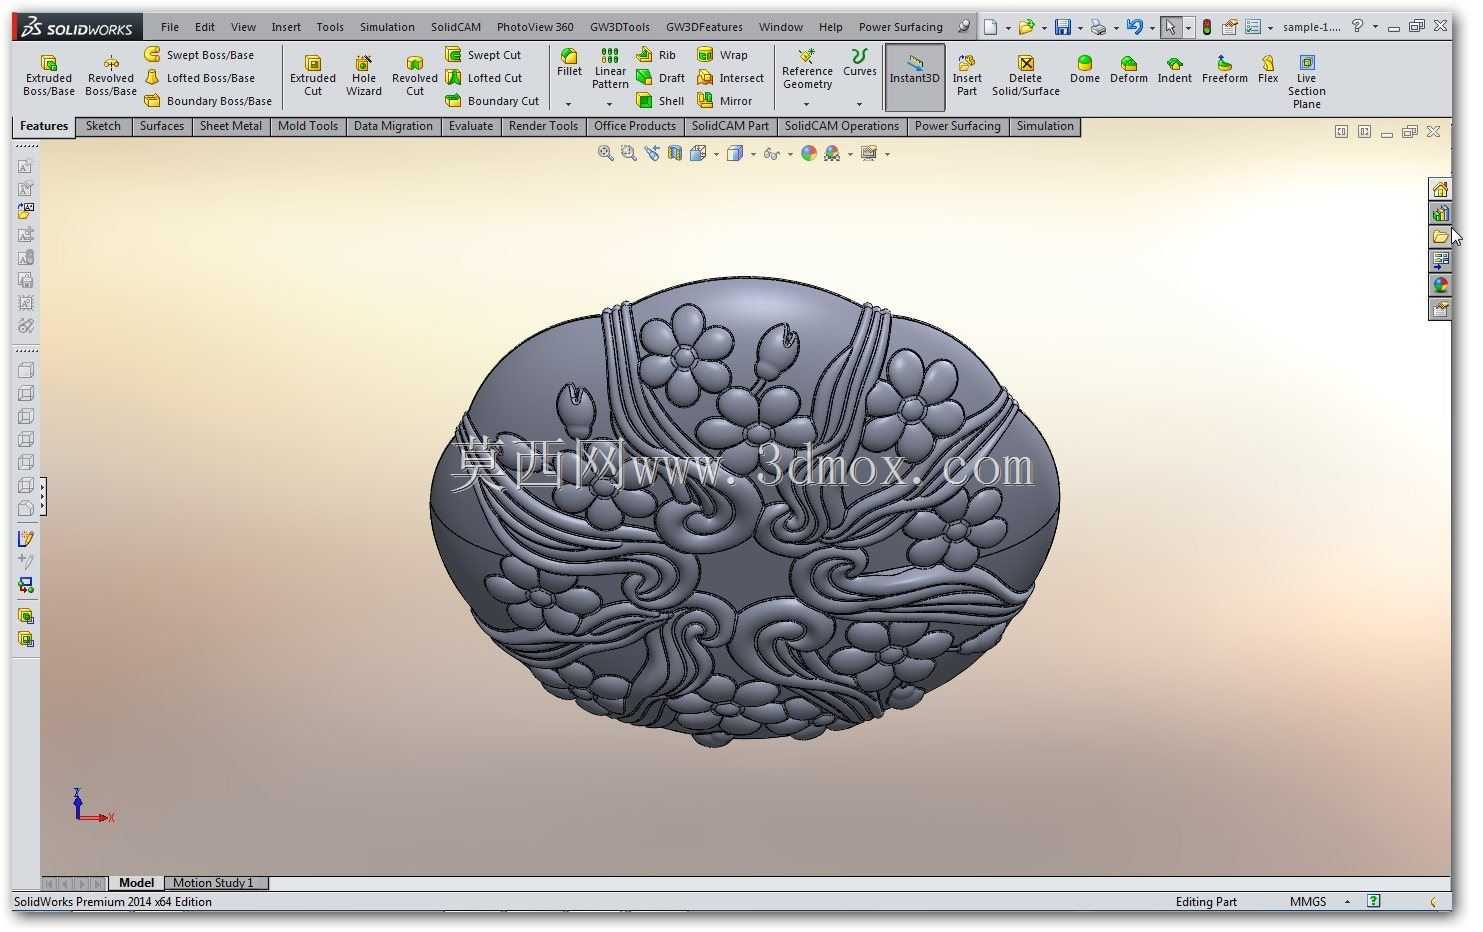Open View Orientation dropdown arrow
This screenshot has height=932, width=1483.
(x=716, y=154)
